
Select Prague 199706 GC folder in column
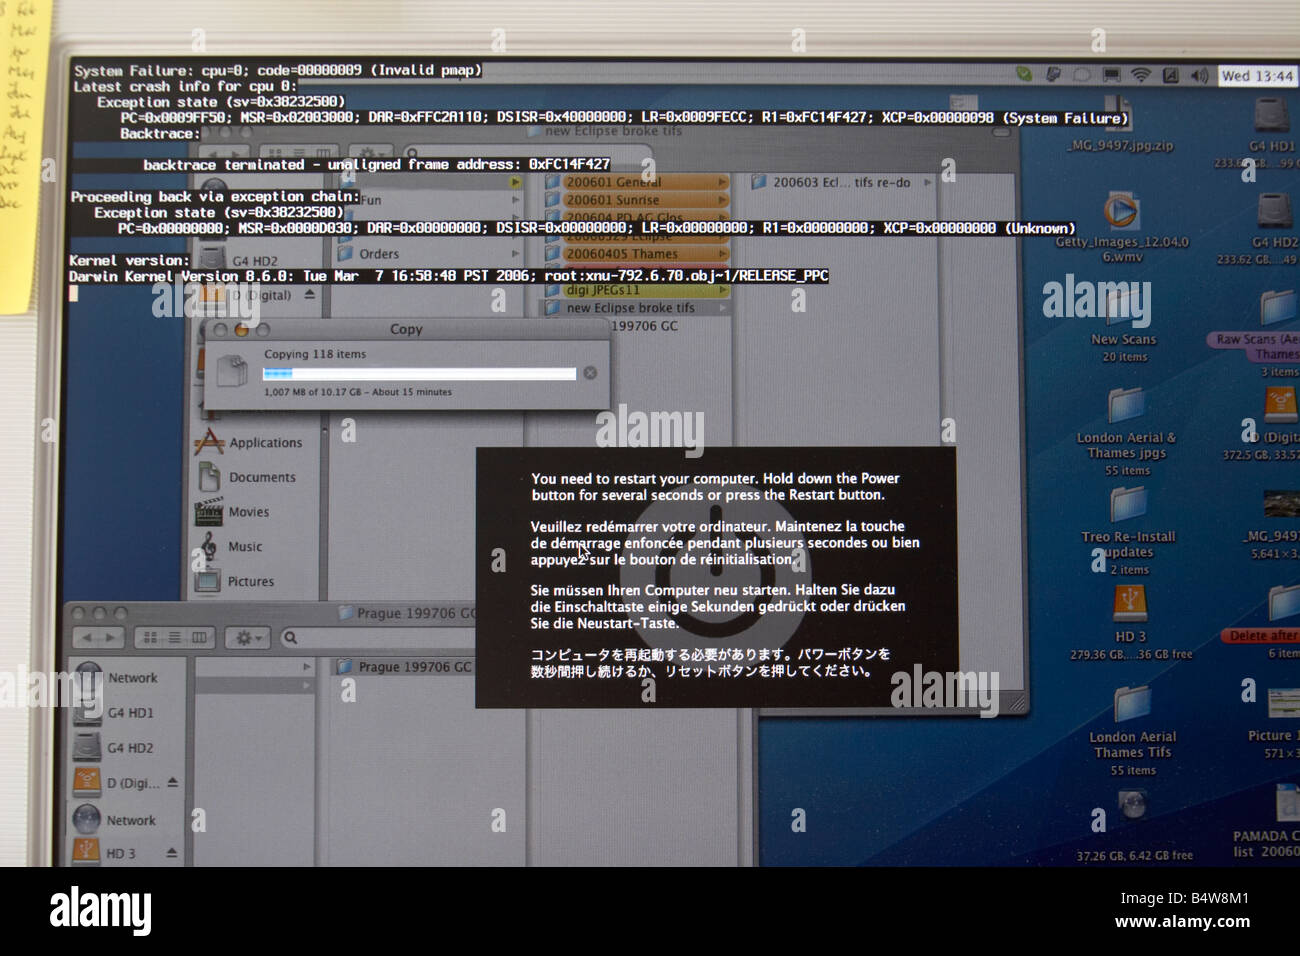[404, 666]
